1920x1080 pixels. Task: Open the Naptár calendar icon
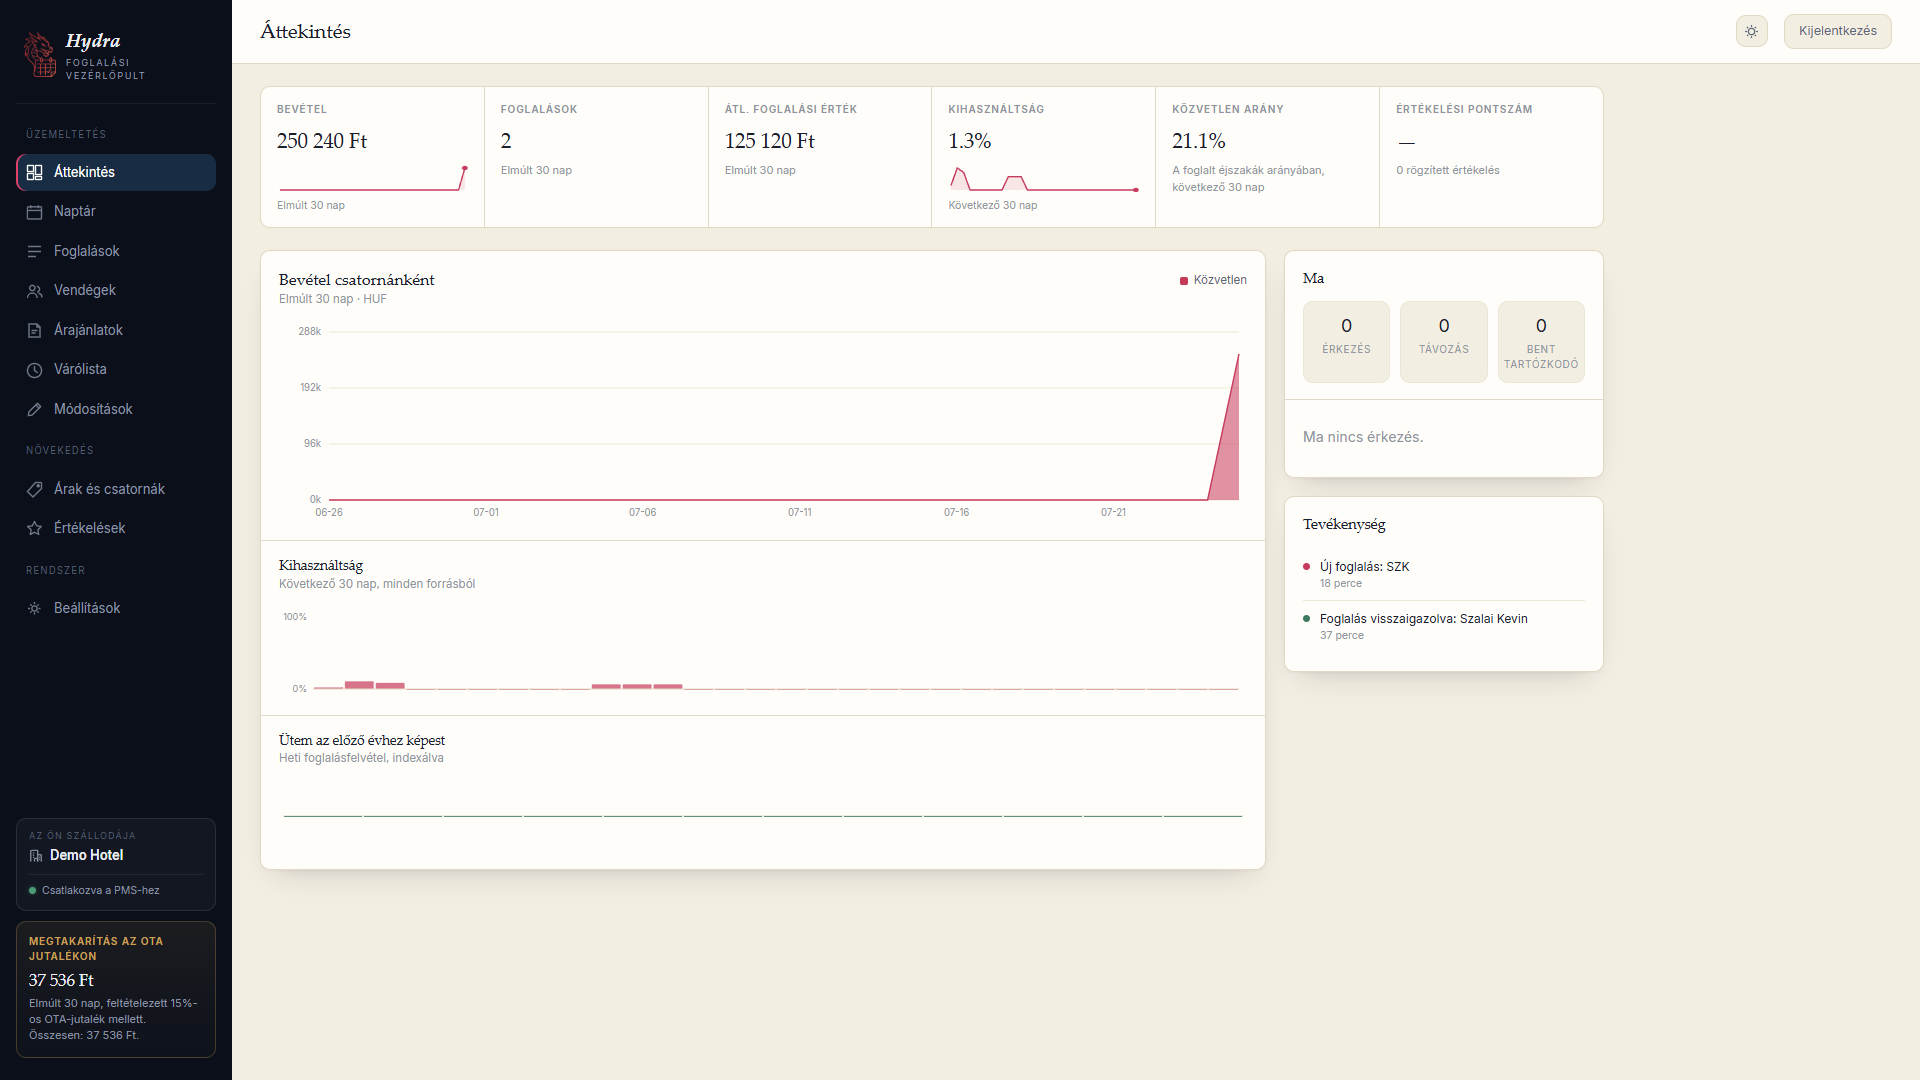34,212
